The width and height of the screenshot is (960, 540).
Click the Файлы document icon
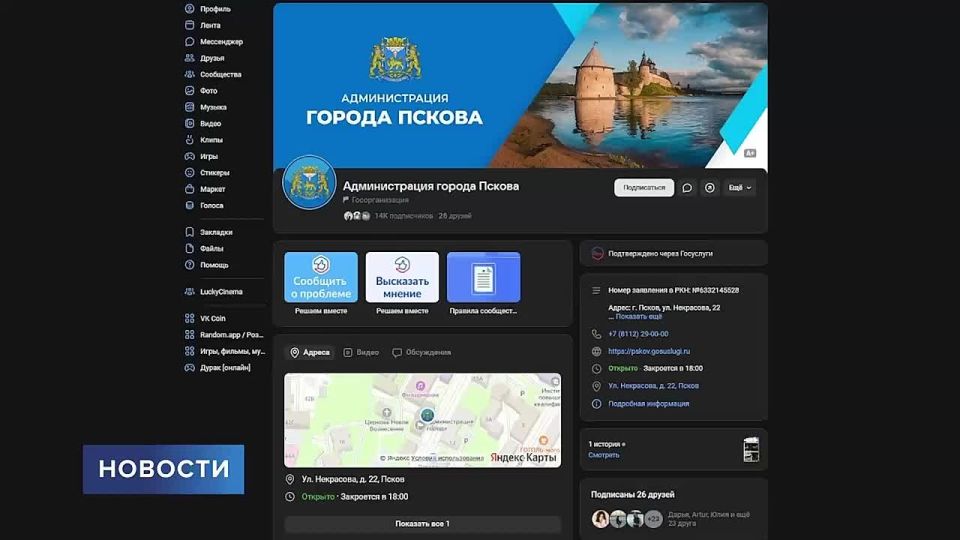[190, 249]
